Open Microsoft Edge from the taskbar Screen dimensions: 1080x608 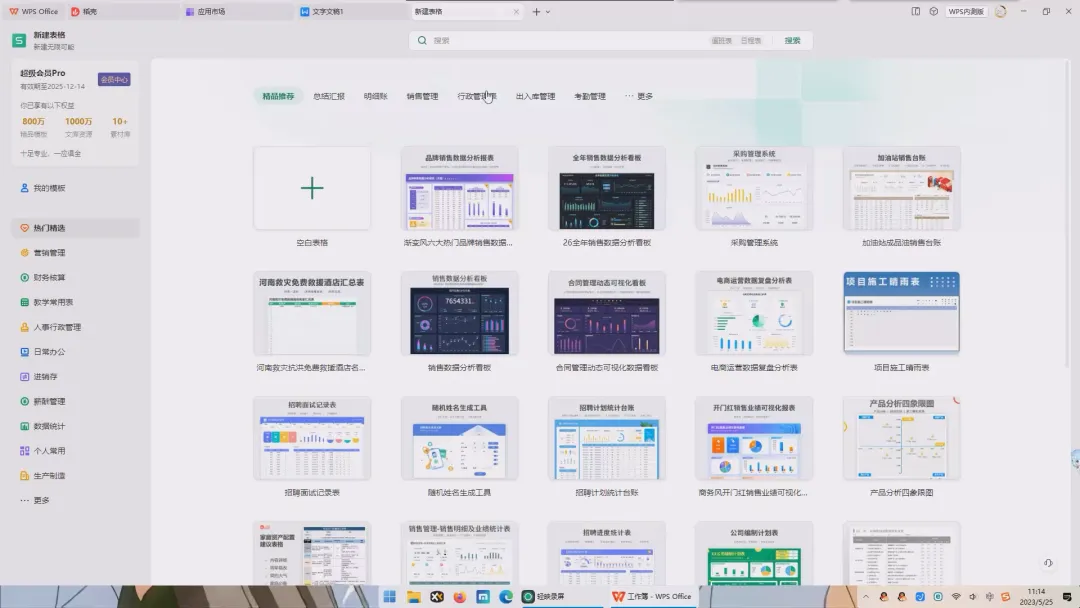506,596
